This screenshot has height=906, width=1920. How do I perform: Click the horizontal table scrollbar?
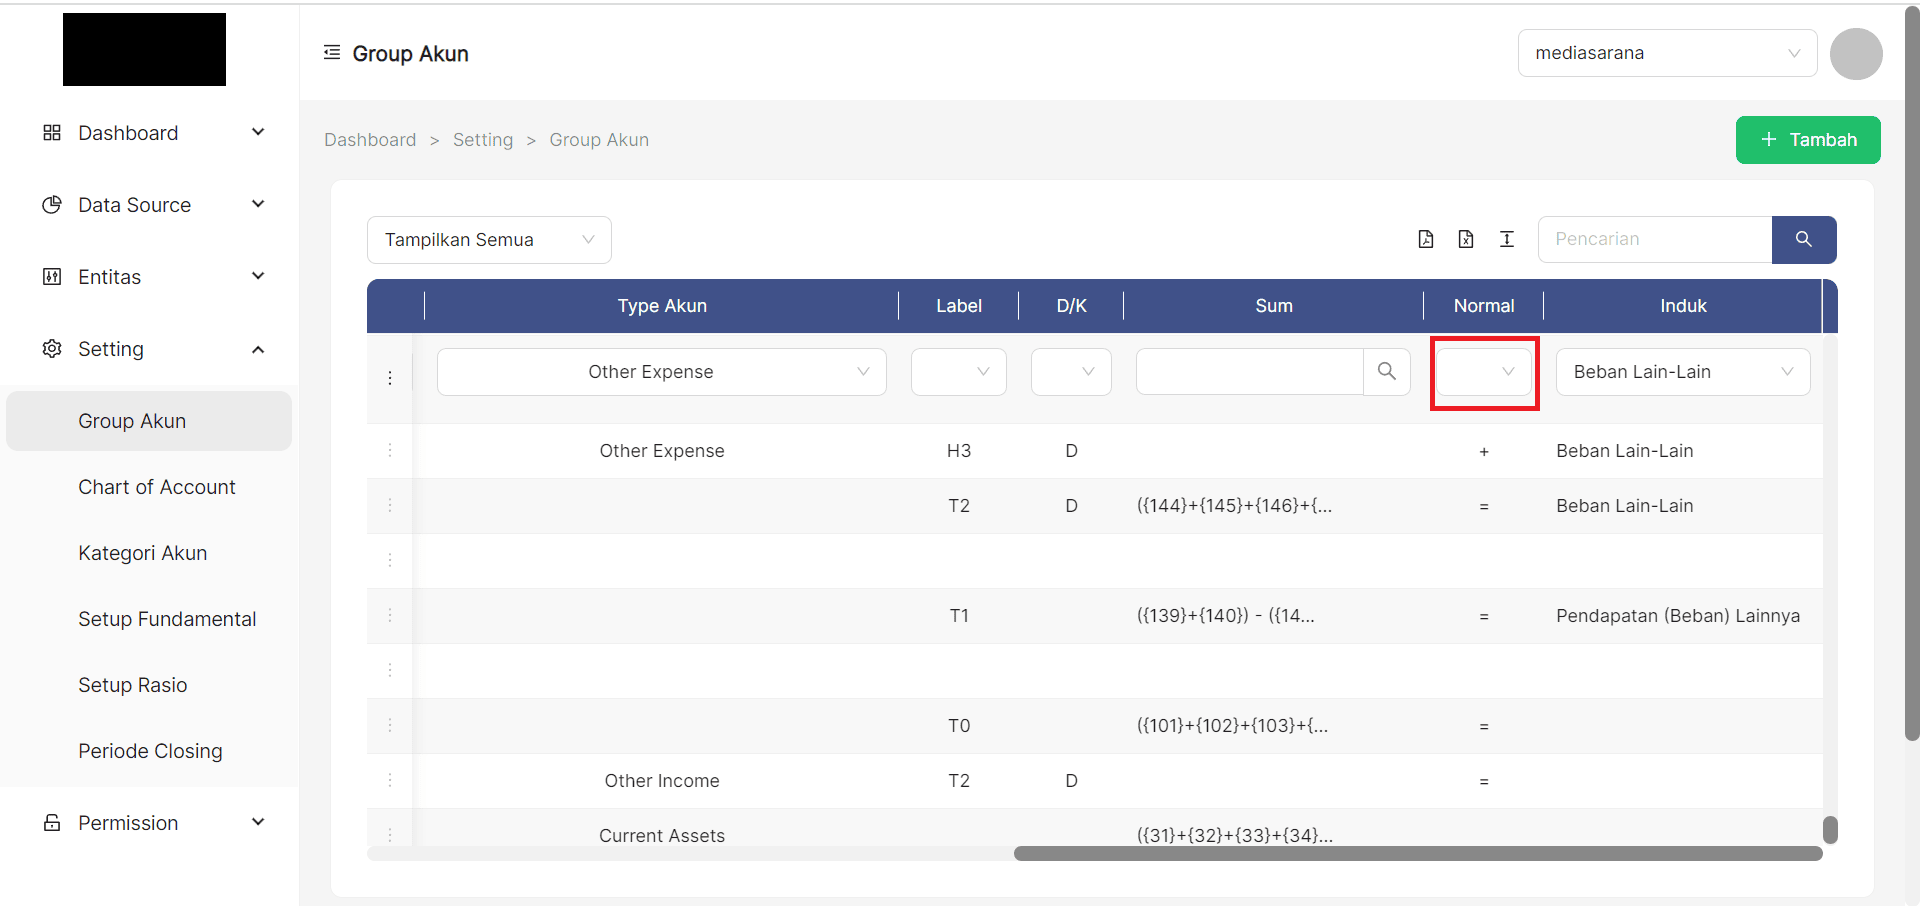coord(1417,853)
